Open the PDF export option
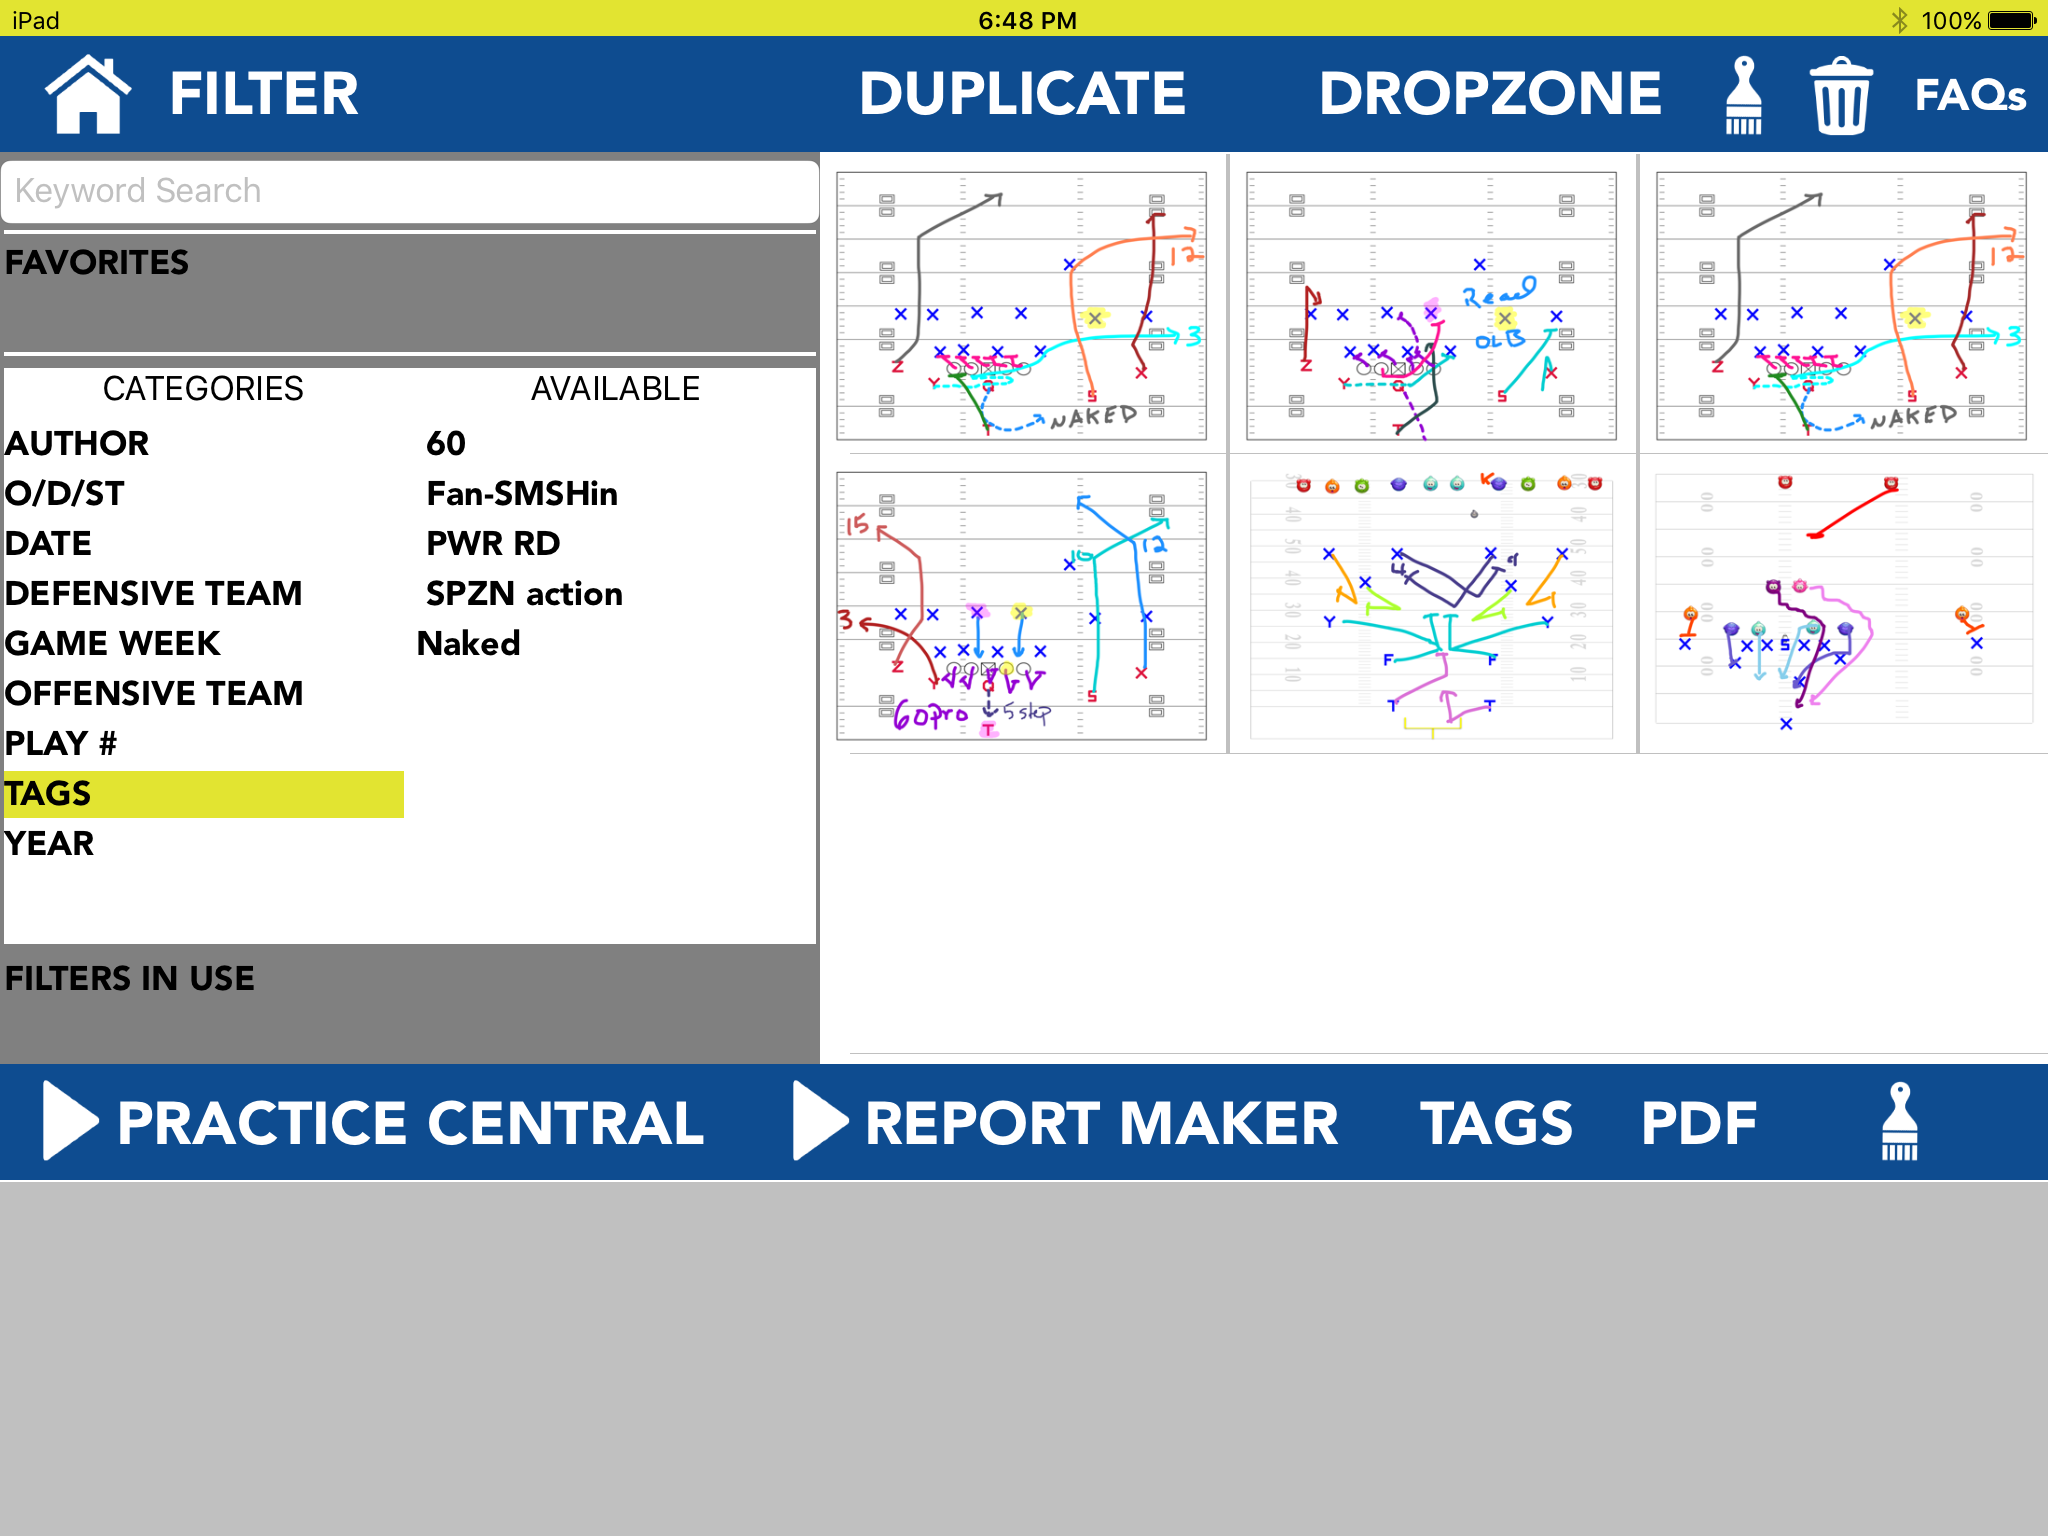Screen dimensions: 2048x1536 1698,1122
